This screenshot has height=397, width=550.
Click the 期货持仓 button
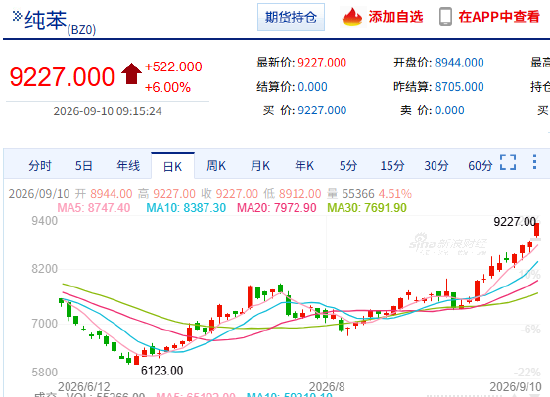point(291,17)
